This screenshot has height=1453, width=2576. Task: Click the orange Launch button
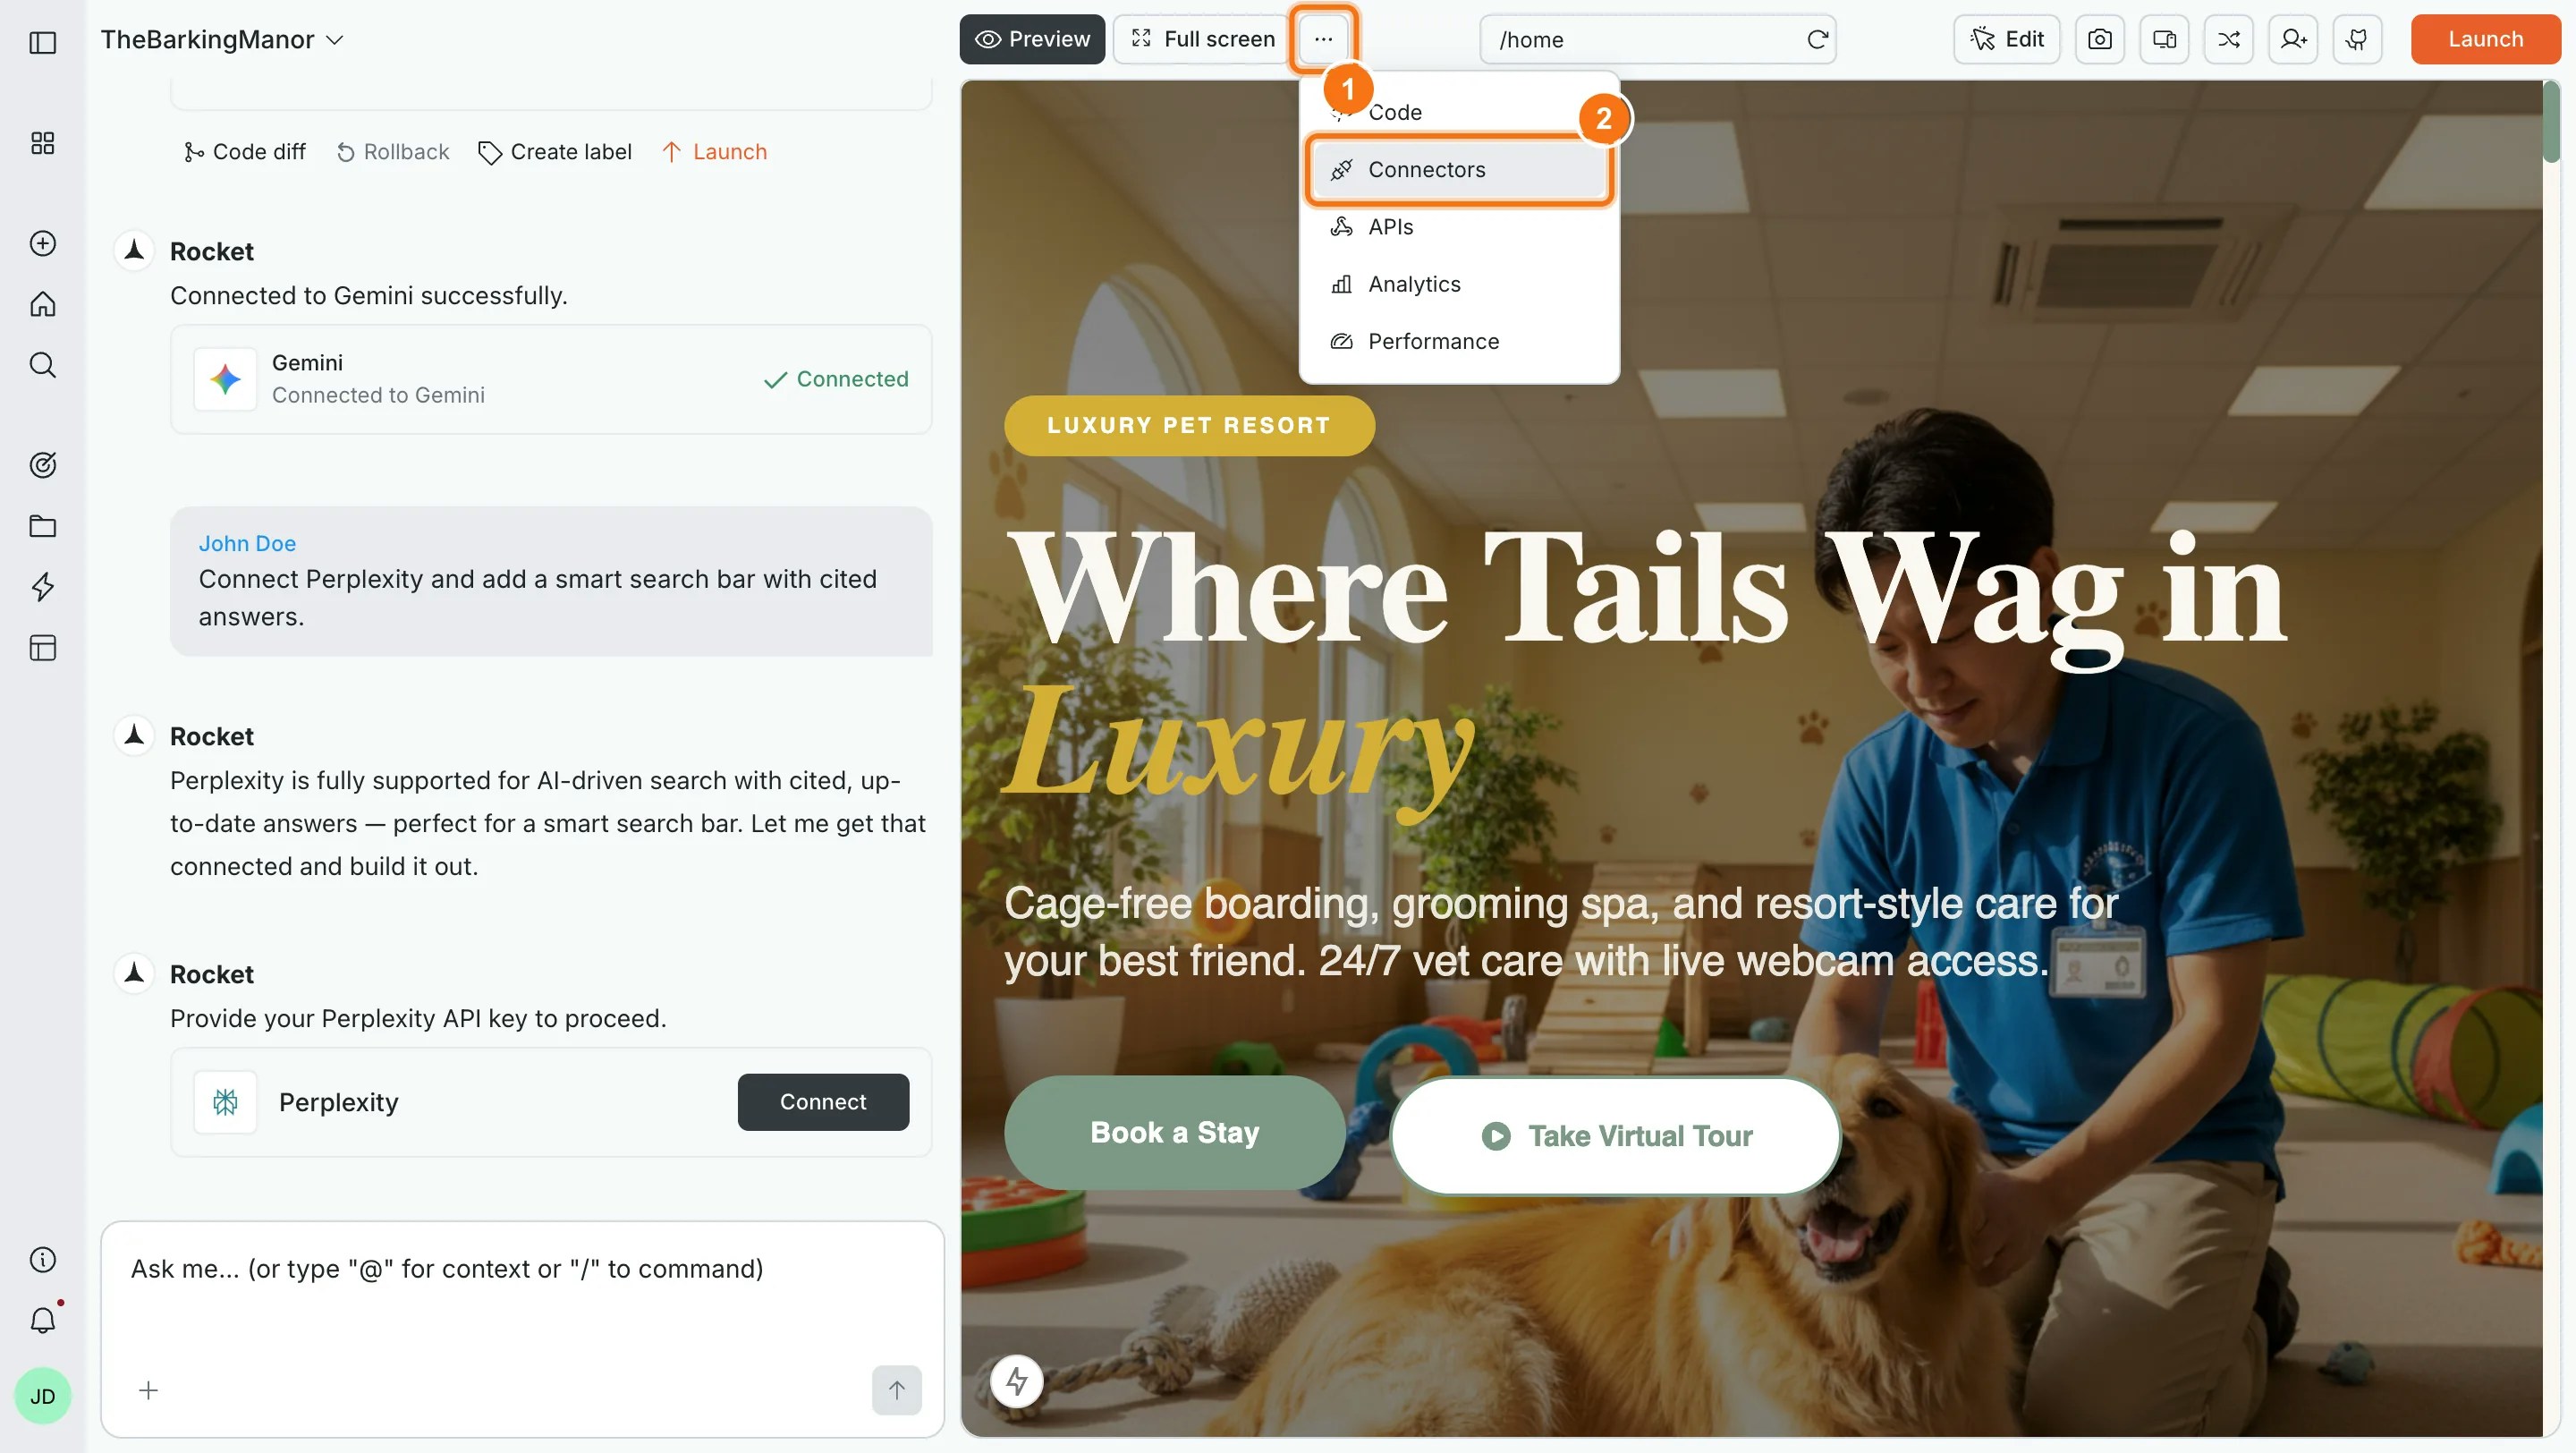[x=2485, y=39]
